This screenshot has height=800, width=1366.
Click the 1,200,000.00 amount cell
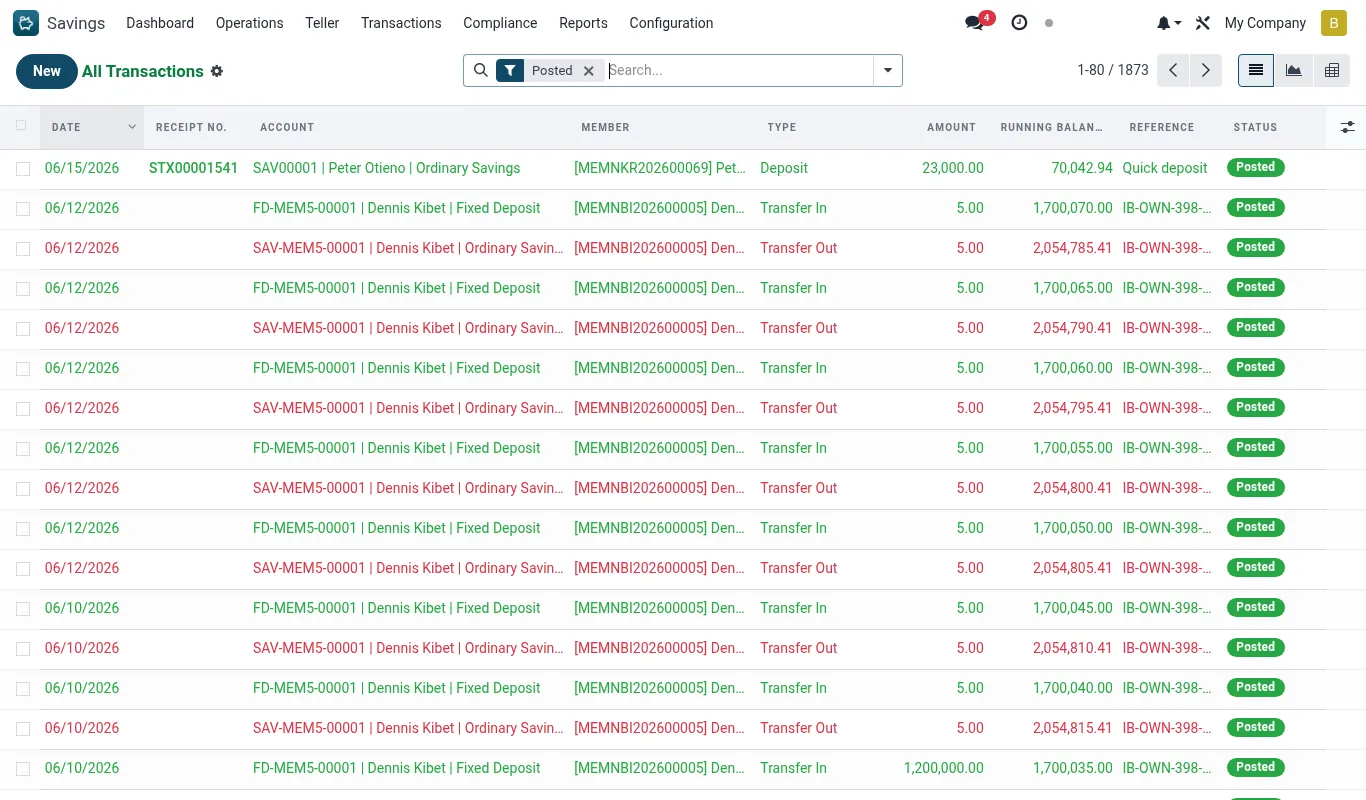(x=944, y=768)
